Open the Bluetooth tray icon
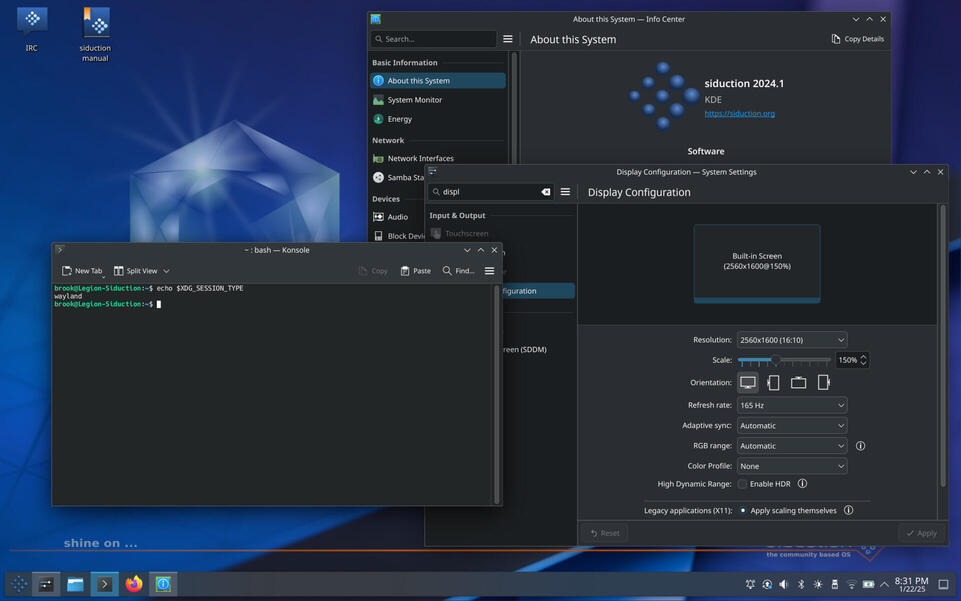Viewport: 961px width, 601px height. (801, 584)
